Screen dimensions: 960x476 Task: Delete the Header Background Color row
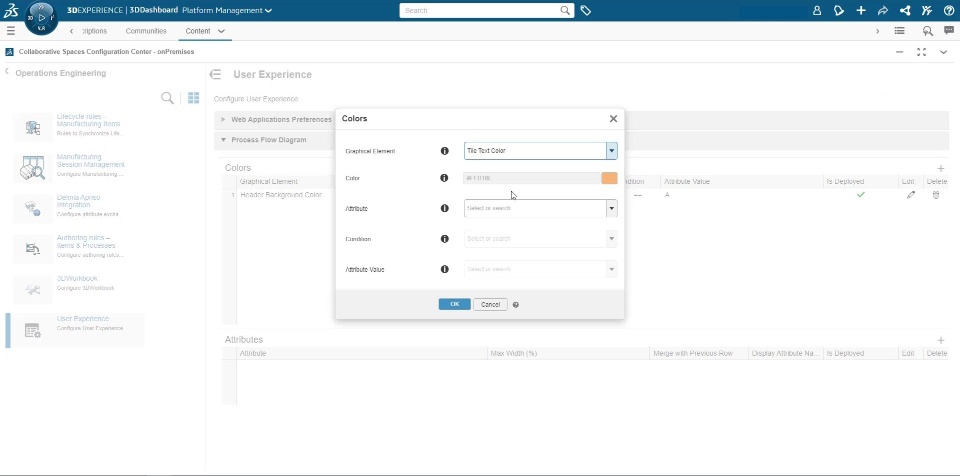[936, 195]
